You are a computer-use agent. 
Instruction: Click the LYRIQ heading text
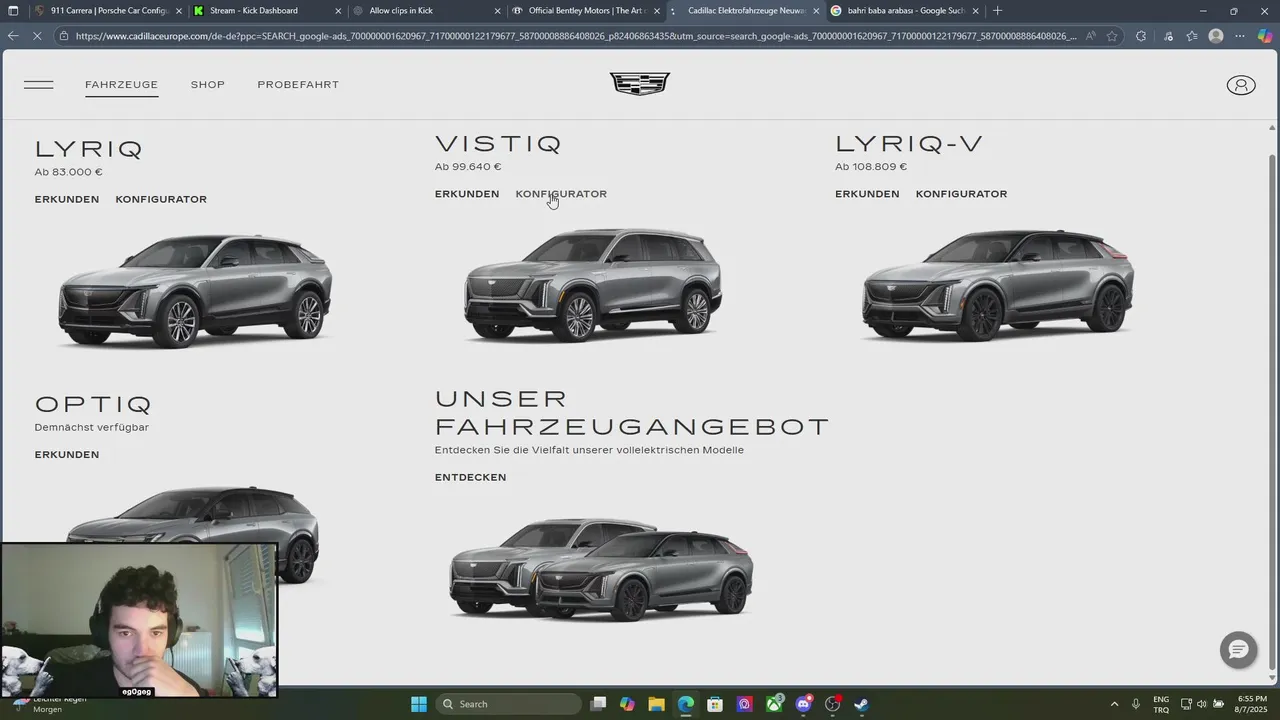pyautogui.click(x=89, y=149)
